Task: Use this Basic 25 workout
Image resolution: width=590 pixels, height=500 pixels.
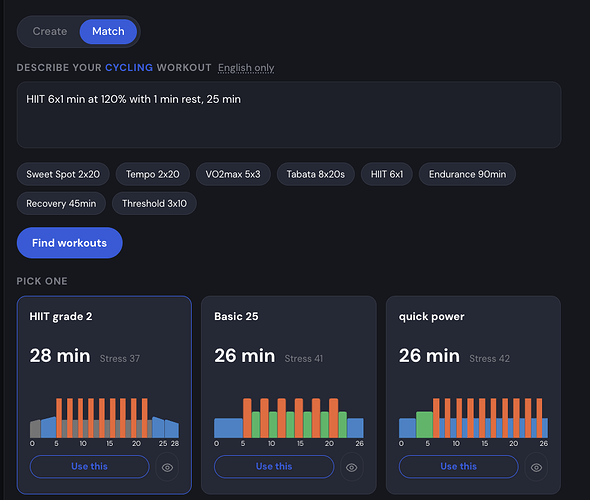Action: point(274,467)
